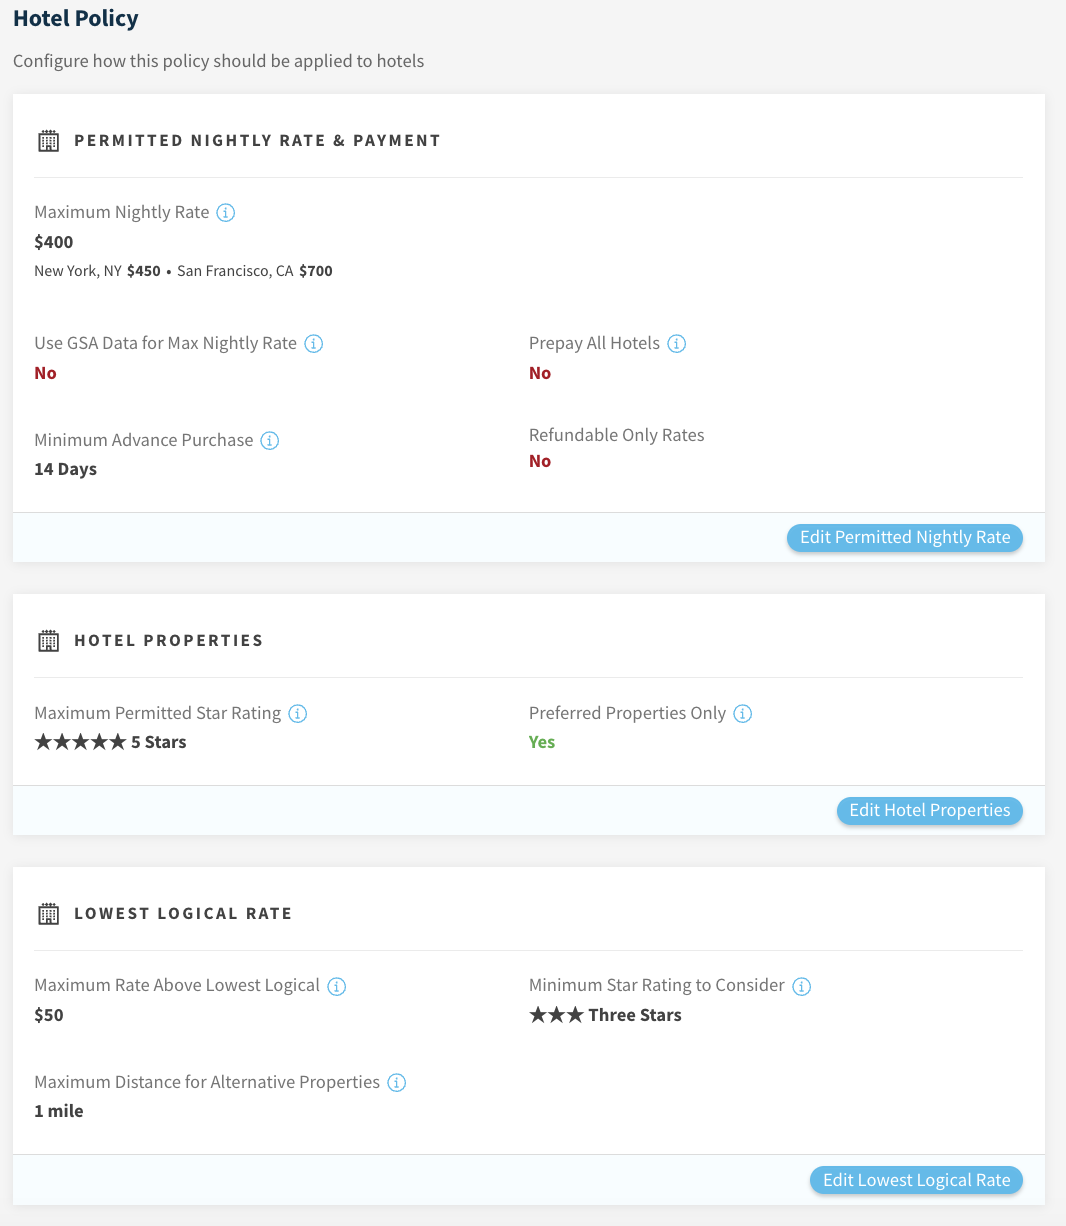Click the green Yes under Preferred Properties Only
This screenshot has width=1066, height=1226.
pos(542,742)
